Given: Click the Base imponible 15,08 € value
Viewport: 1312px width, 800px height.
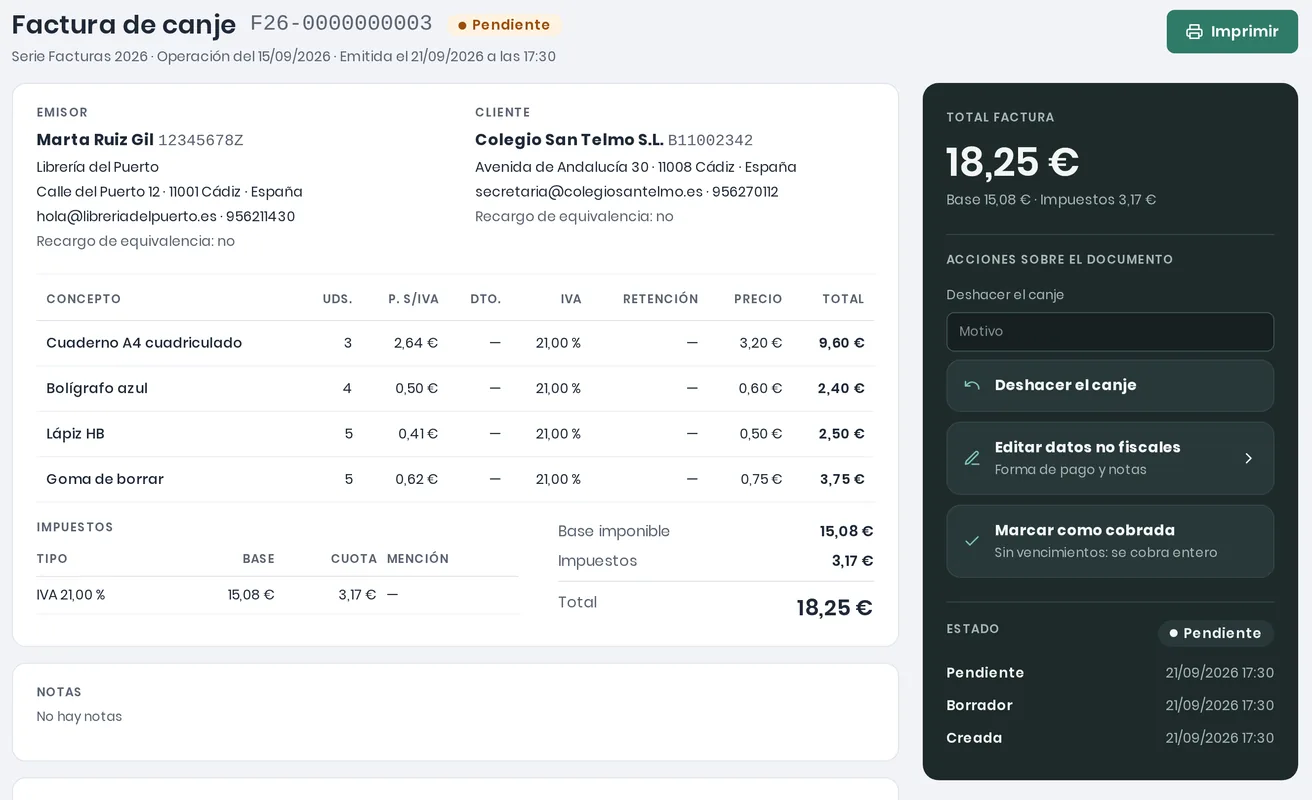Looking at the screenshot, I should (x=846, y=531).
